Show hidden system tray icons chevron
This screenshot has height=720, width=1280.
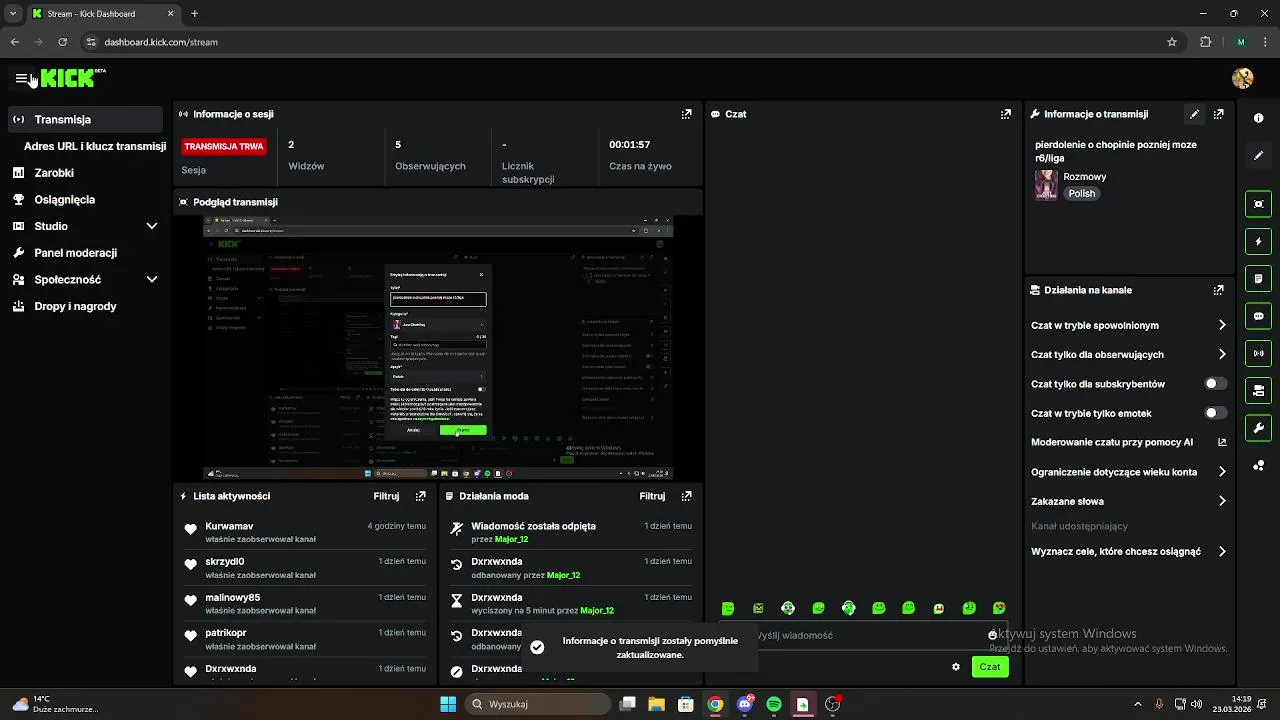[x=1138, y=704]
